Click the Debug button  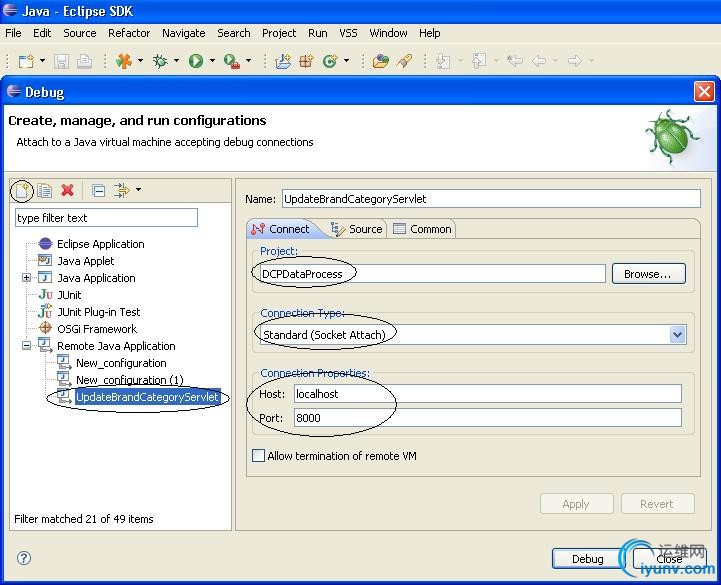point(588,558)
